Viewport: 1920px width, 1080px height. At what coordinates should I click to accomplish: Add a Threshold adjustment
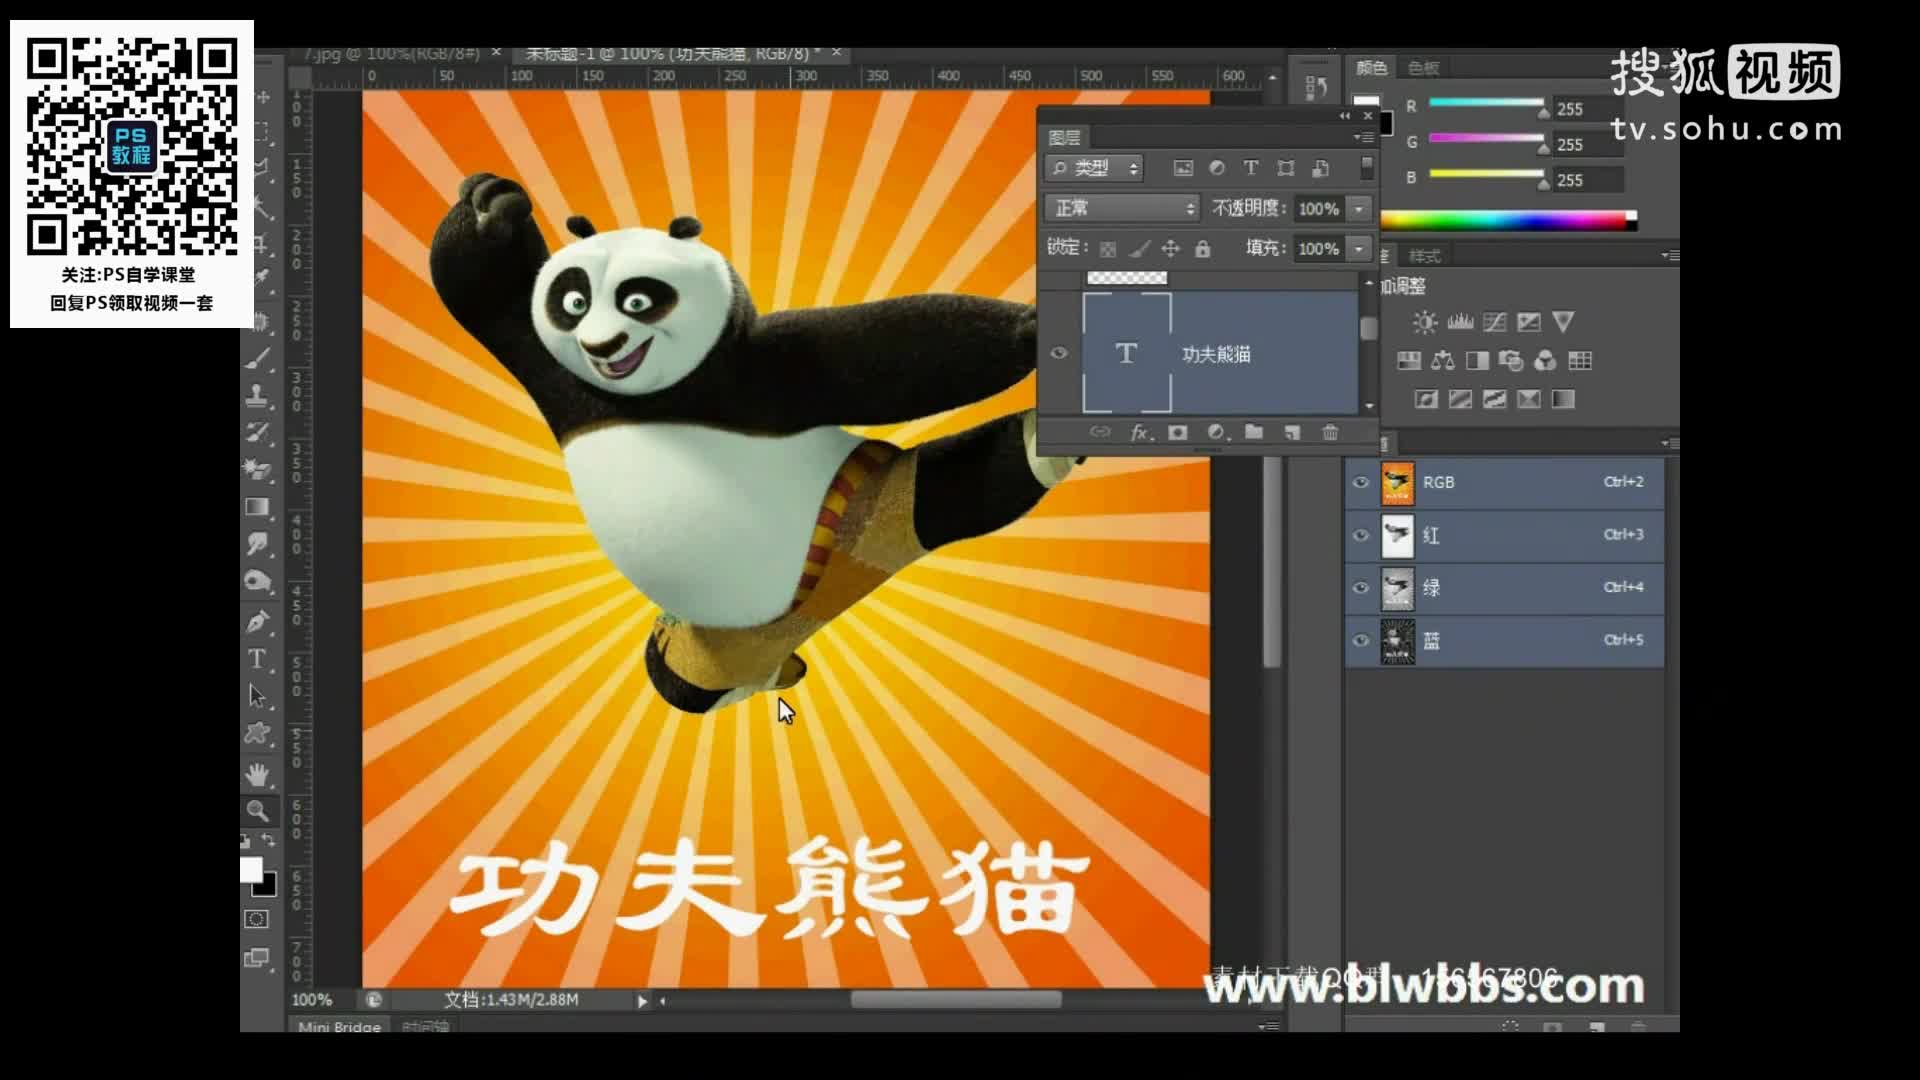(x=1495, y=400)
